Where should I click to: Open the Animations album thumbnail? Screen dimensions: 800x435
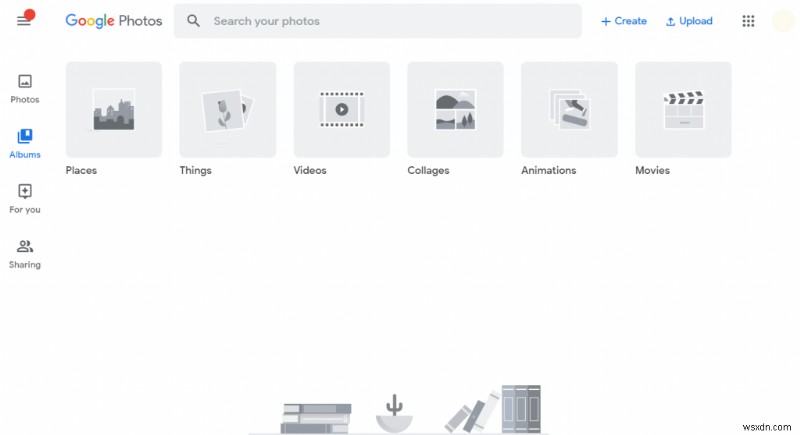569,109
